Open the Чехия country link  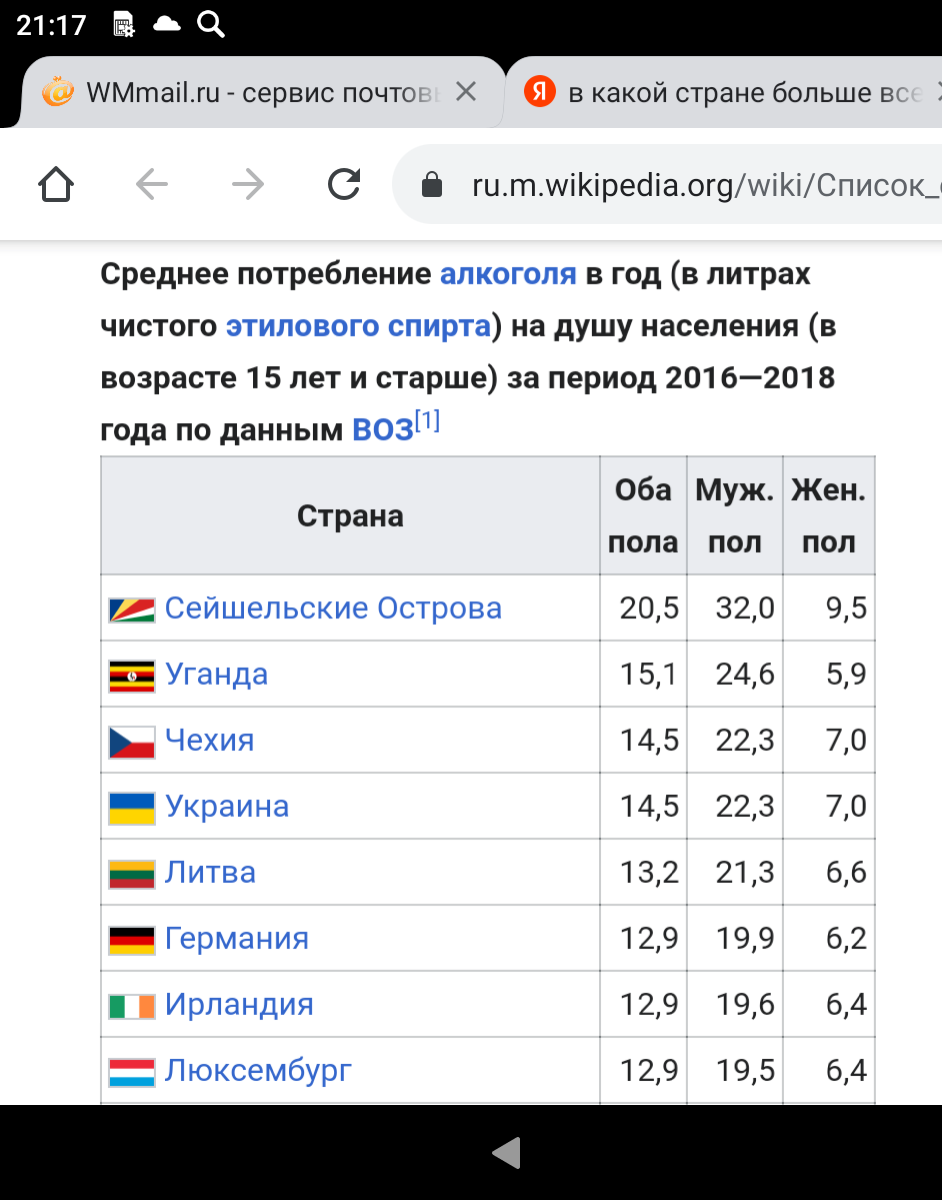pos(209,740)
